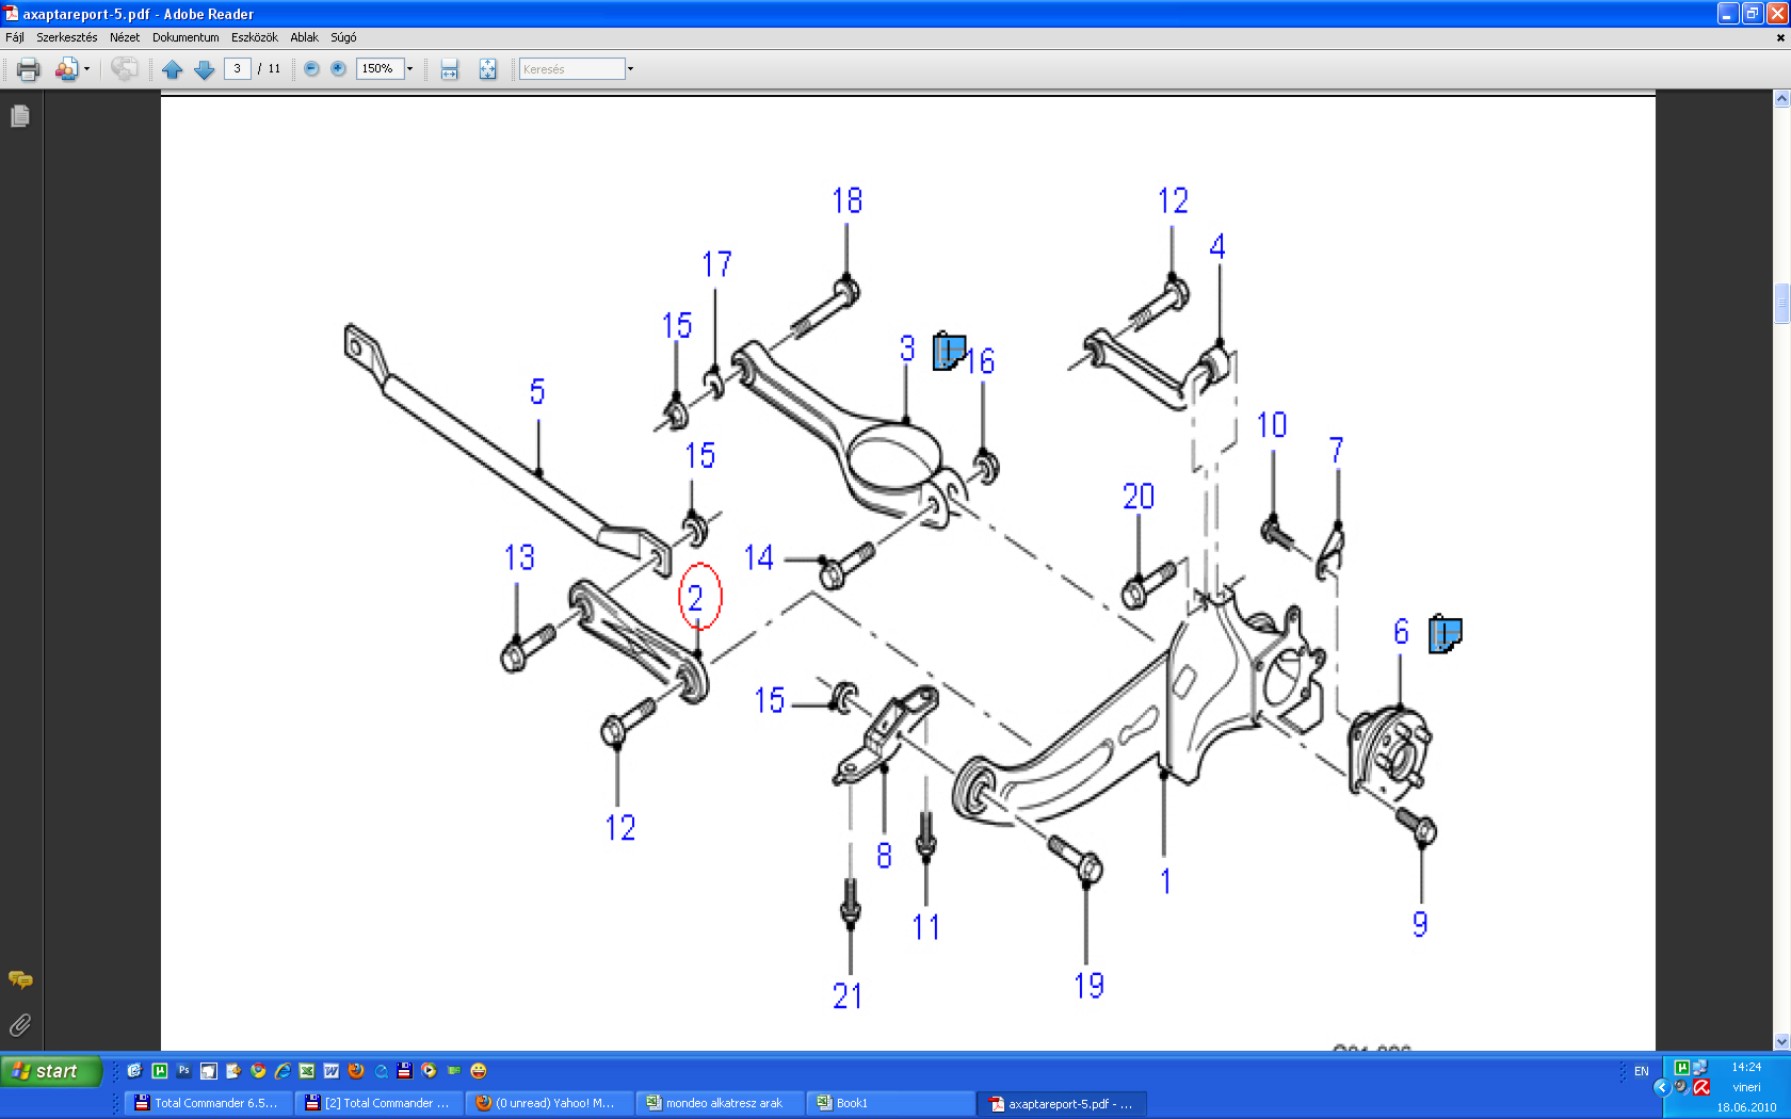Open the Comments panel icon
The width and height of the screenshot is (1791, 1119).
tap(20, 980)
